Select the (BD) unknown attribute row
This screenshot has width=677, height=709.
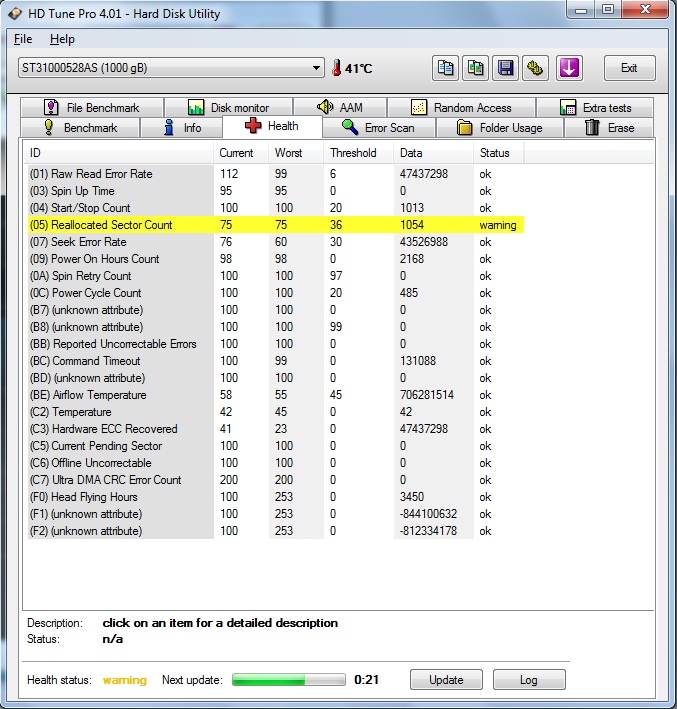point(276,378)
